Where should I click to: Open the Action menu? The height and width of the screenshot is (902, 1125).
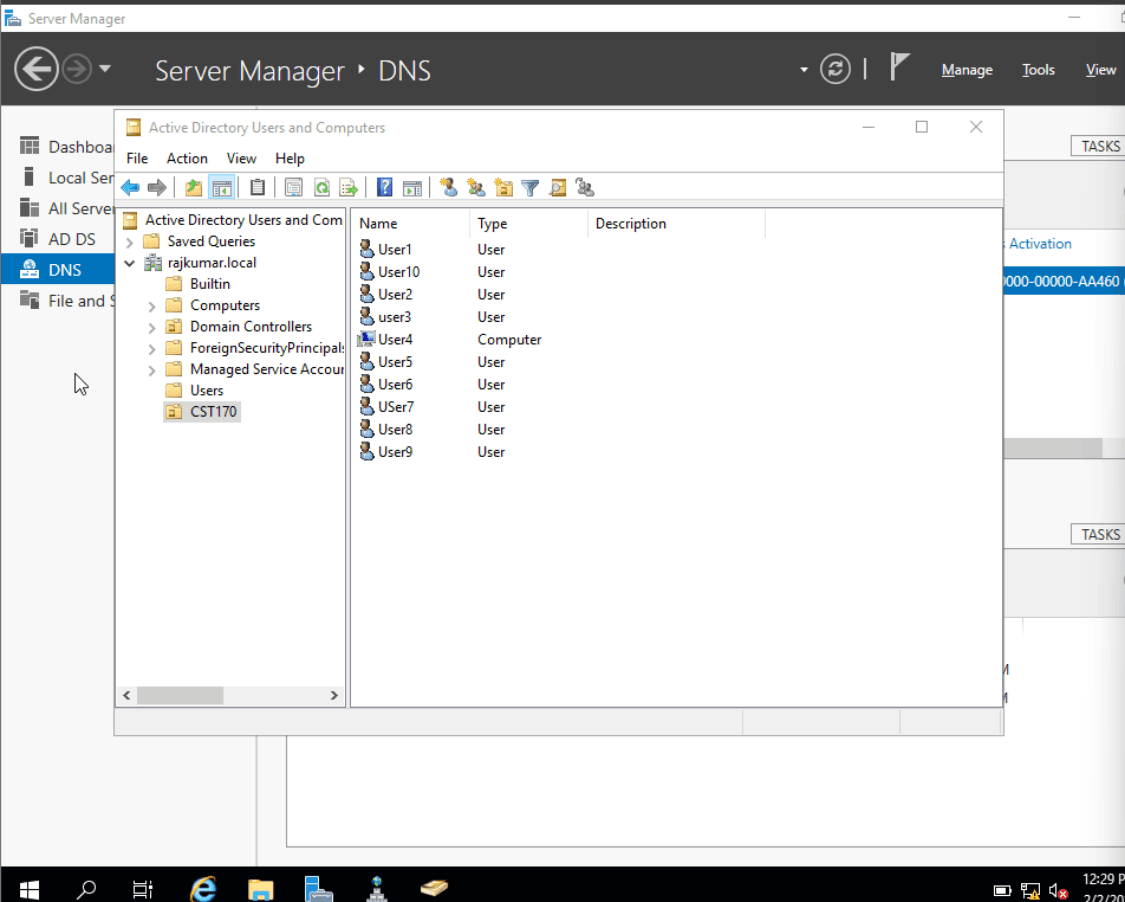(x=187, y=159)
